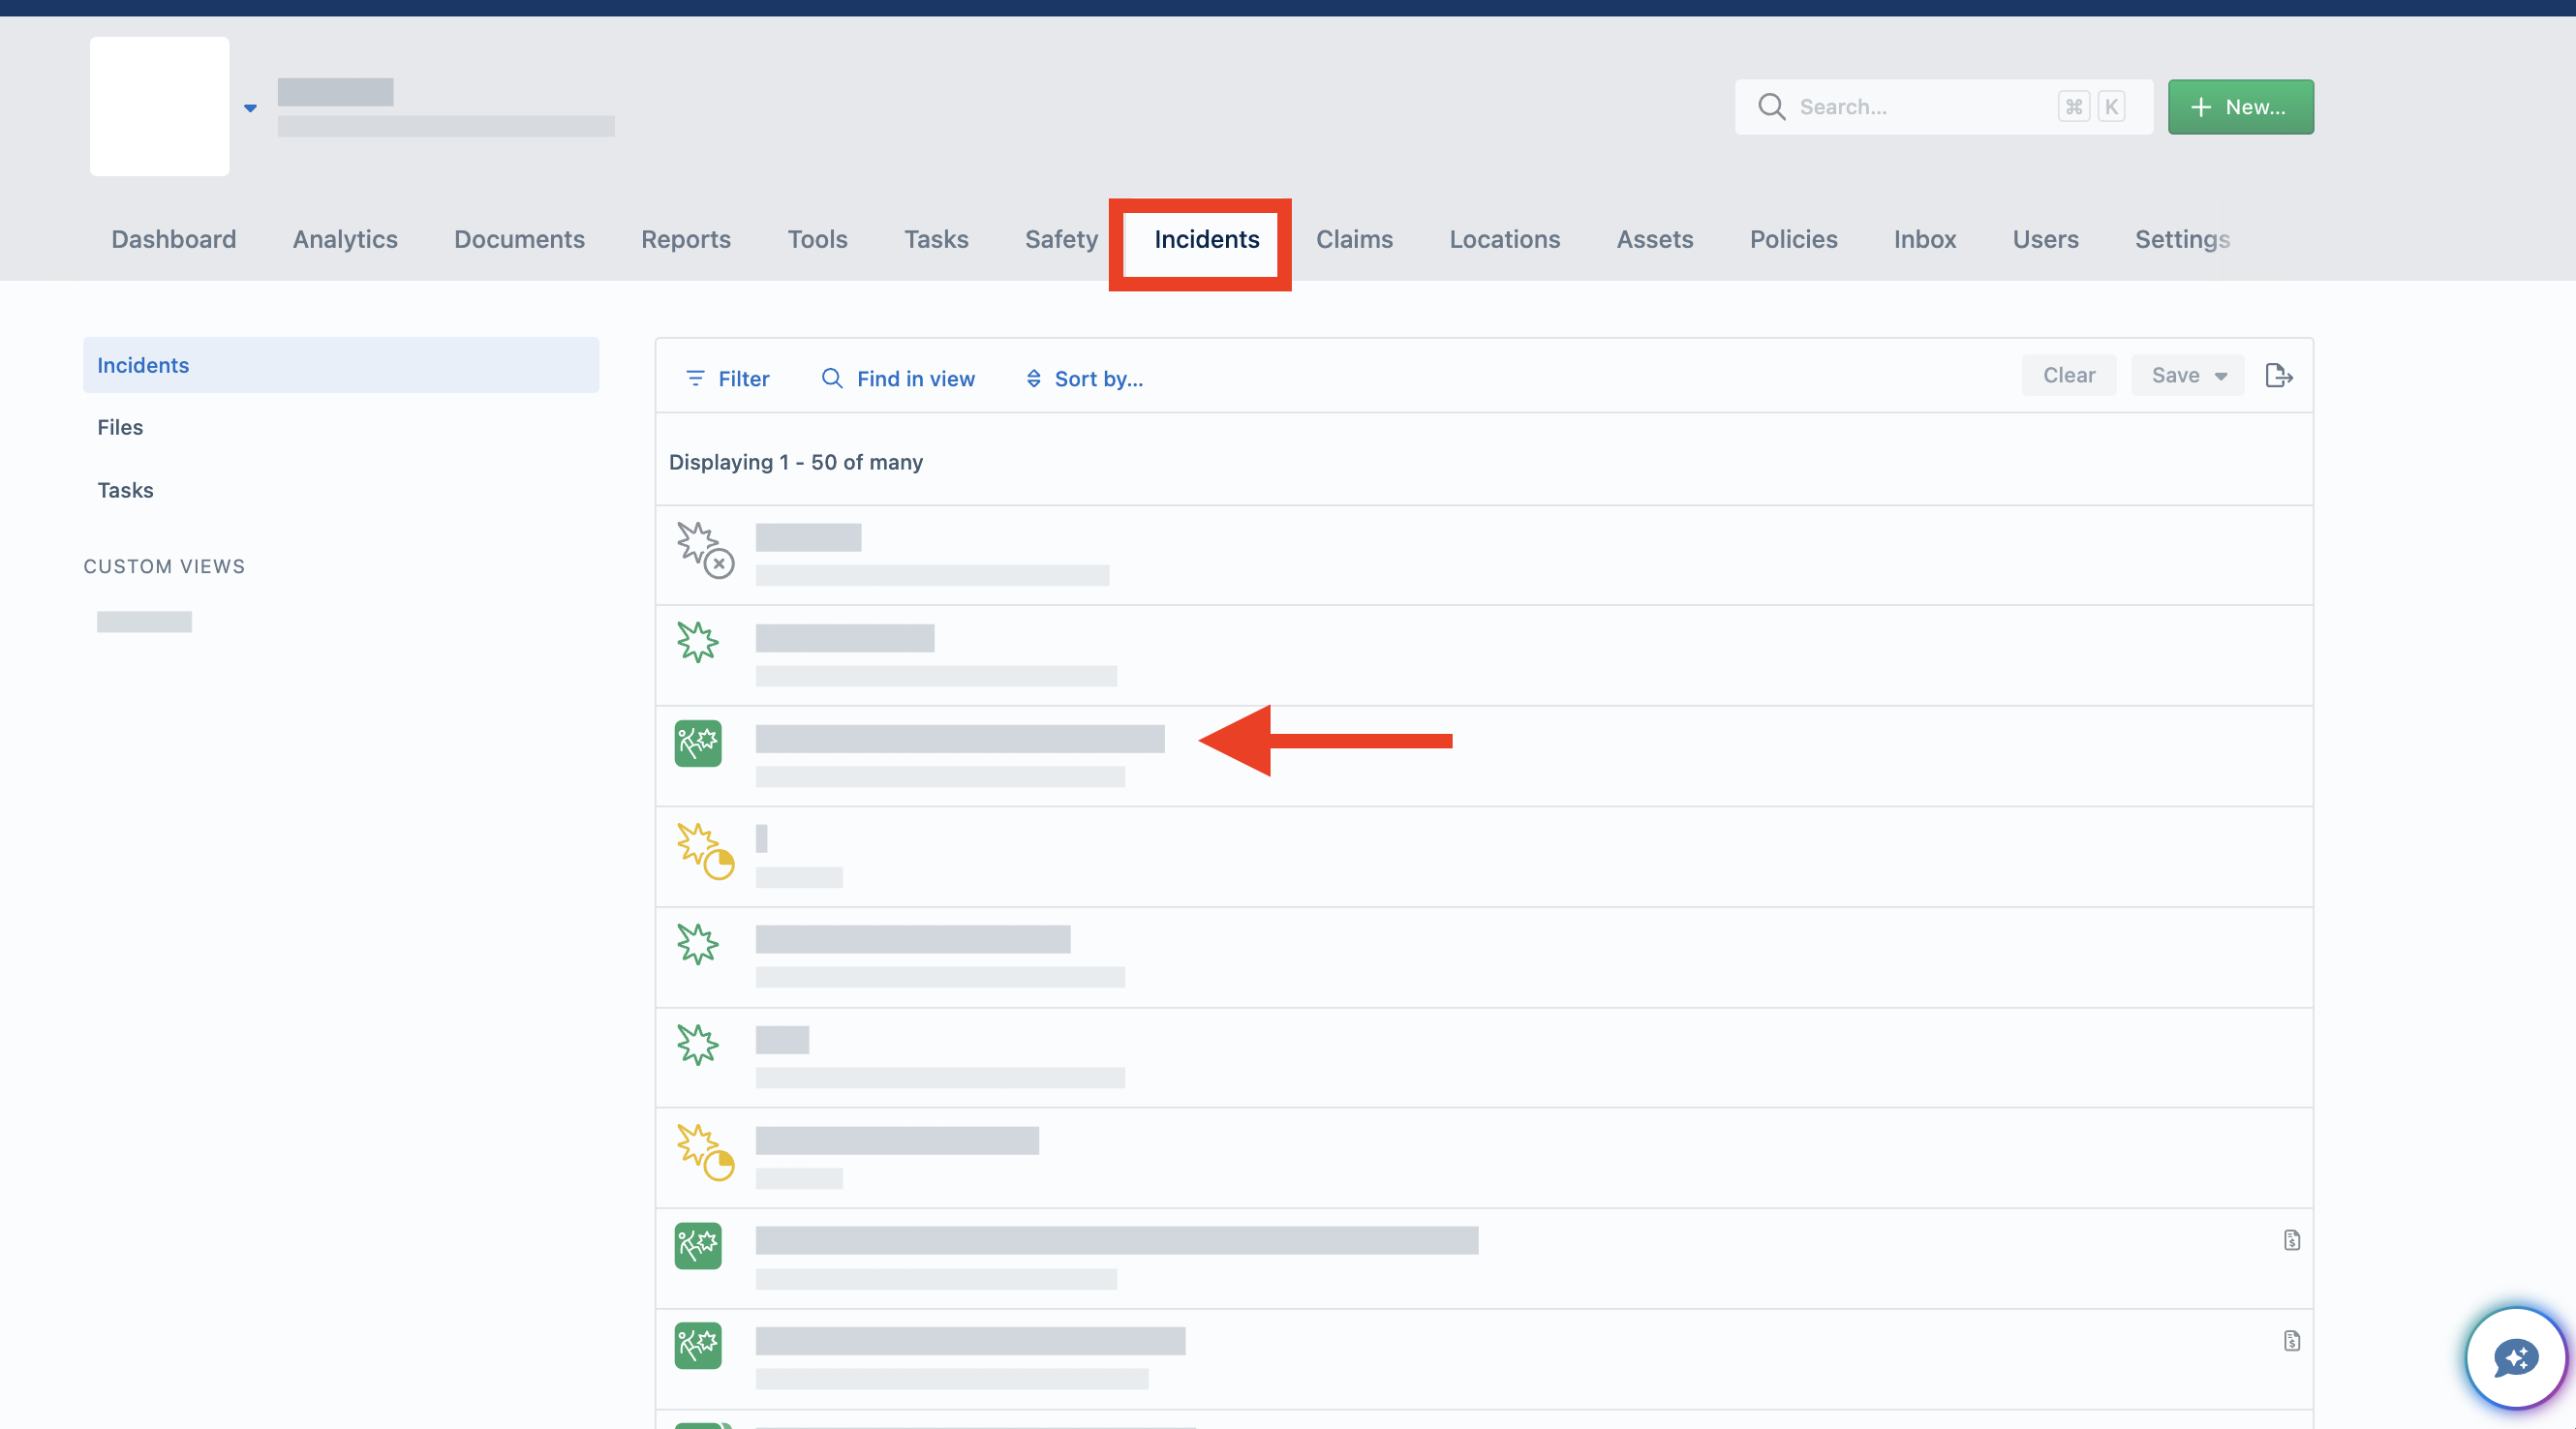Click the magnifier icon in Search box

coord(1771,107)
